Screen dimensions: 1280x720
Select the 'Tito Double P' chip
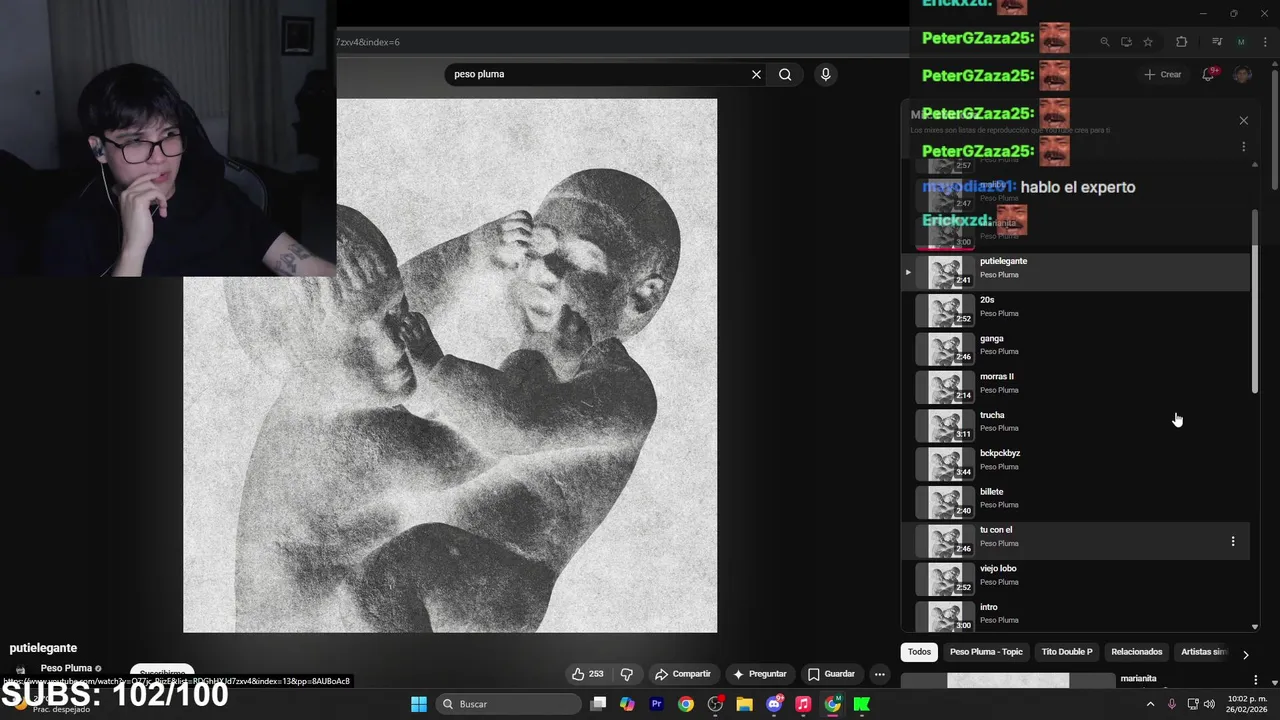click(x=1067, y=652)
